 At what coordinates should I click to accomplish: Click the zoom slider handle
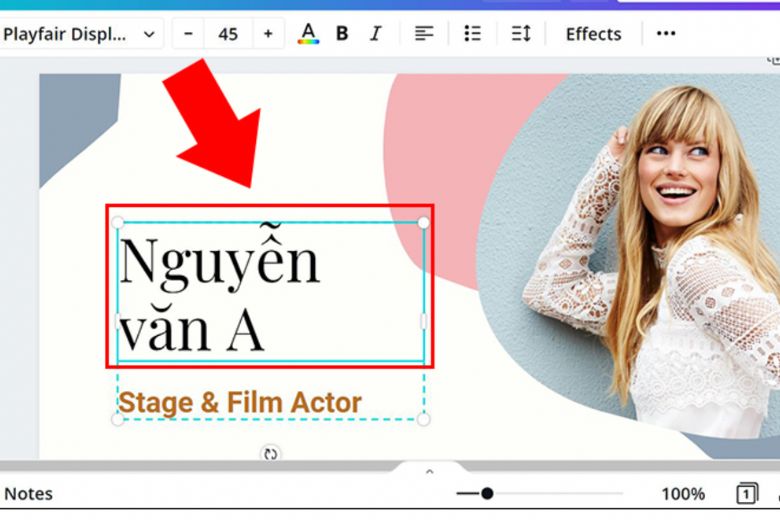487,494
